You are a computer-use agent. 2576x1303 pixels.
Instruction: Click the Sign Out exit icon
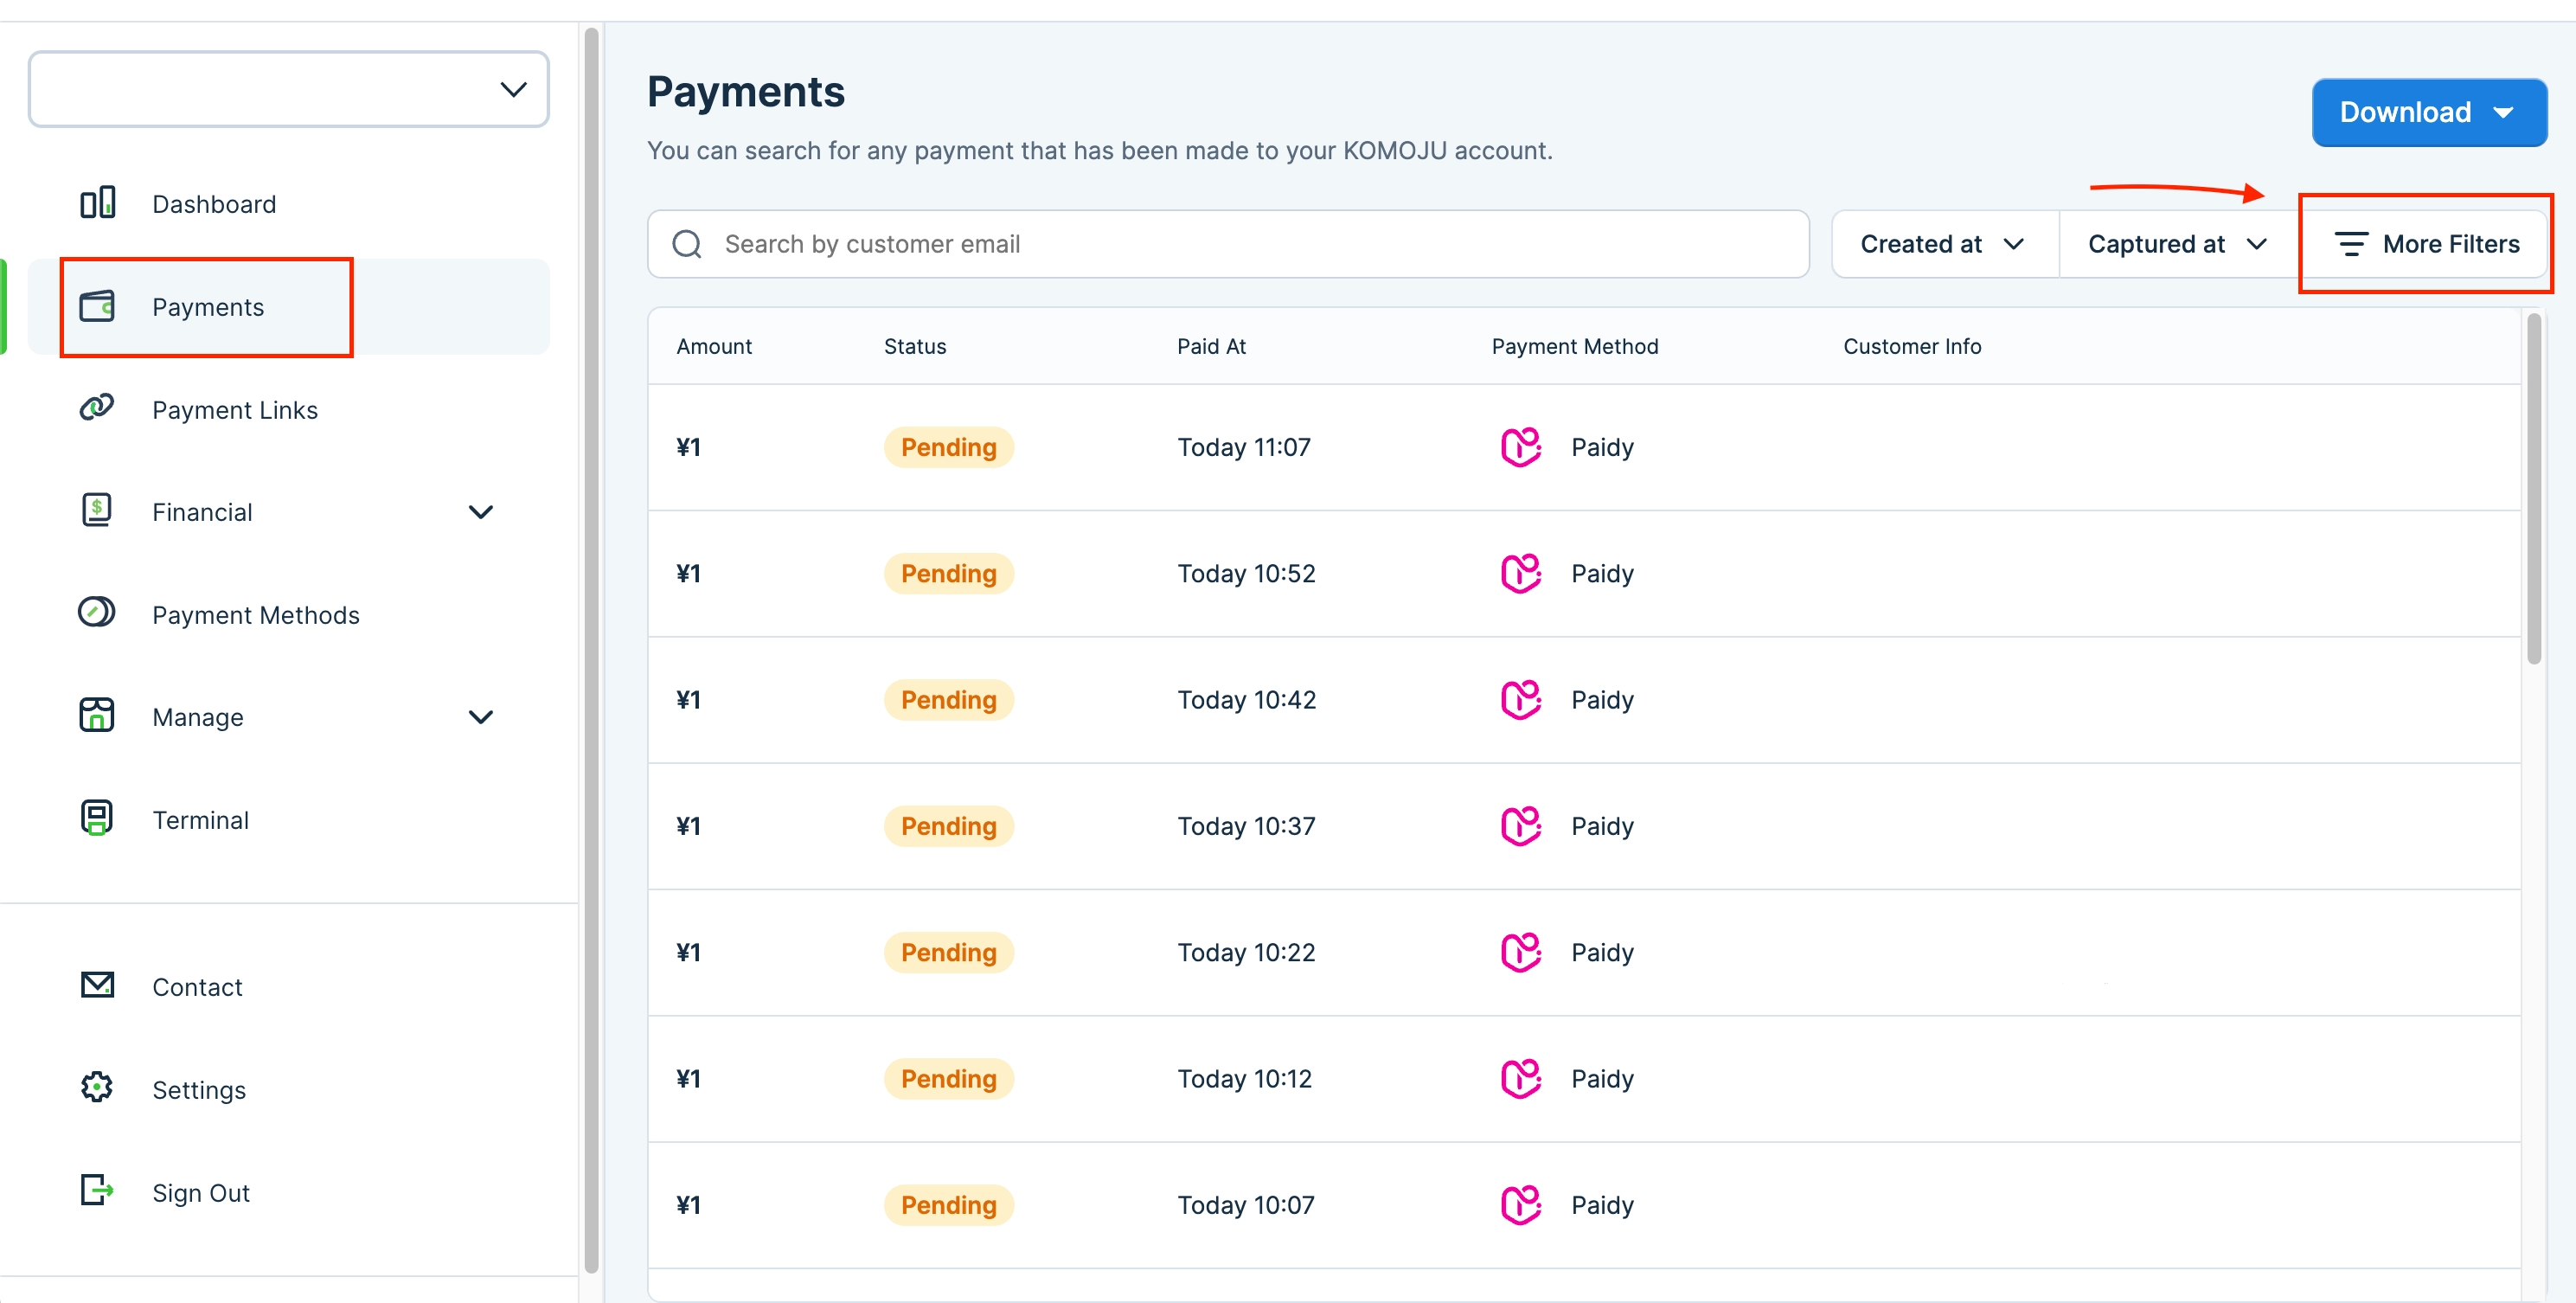click(x=97, y=1190)
